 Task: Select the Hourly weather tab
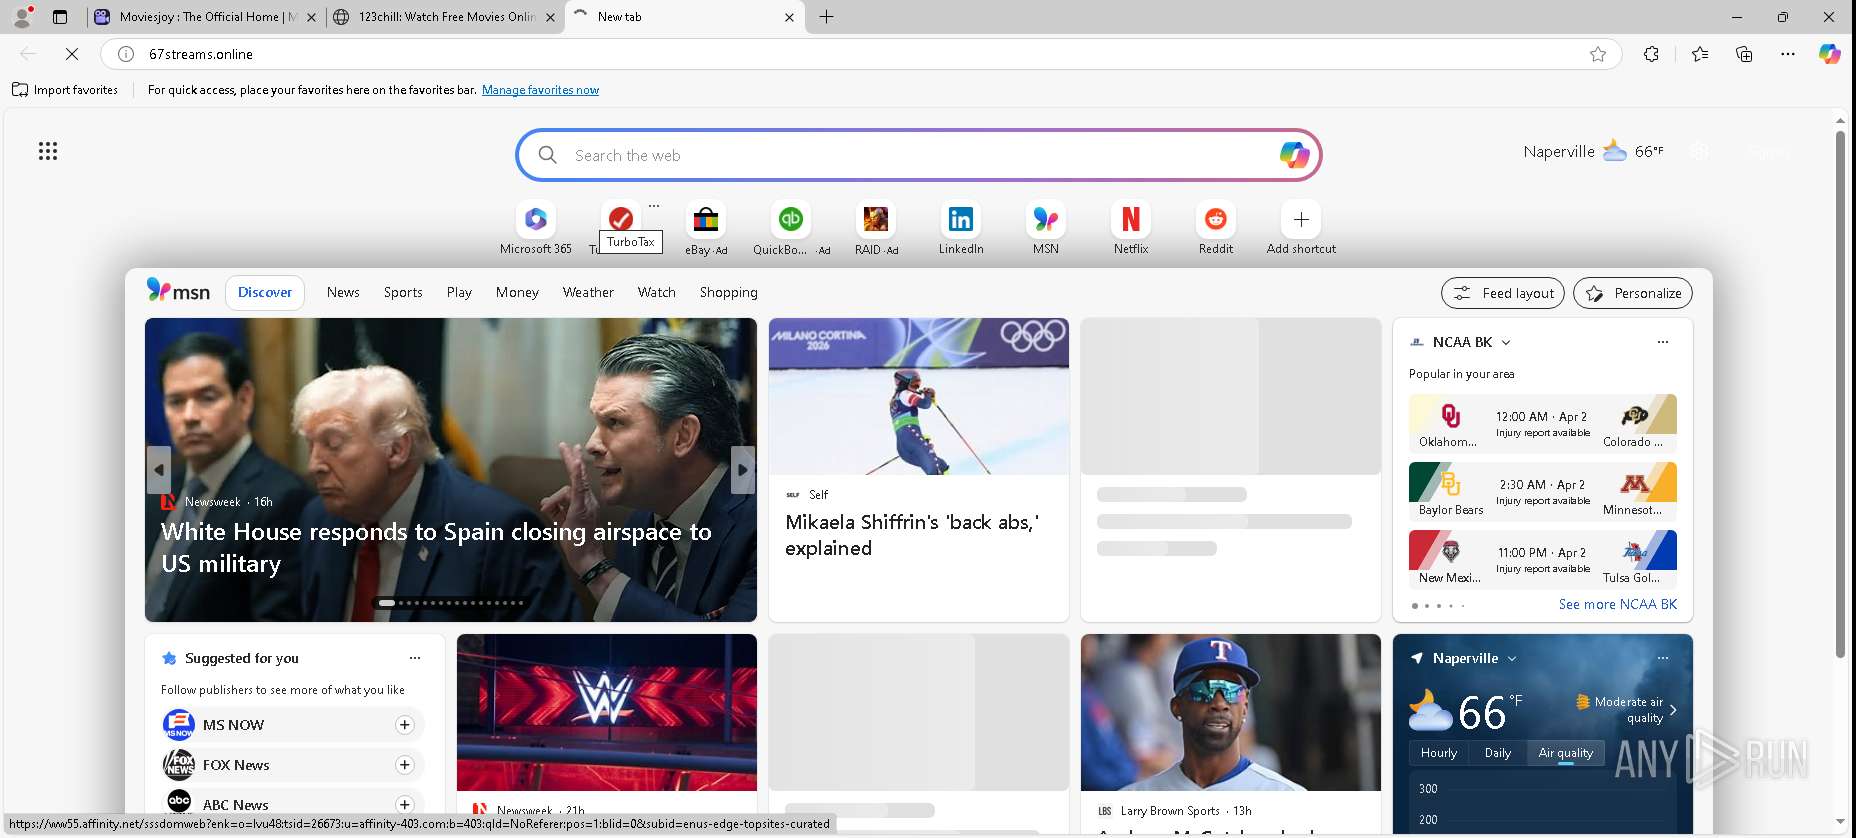(x=1439, y=753)
